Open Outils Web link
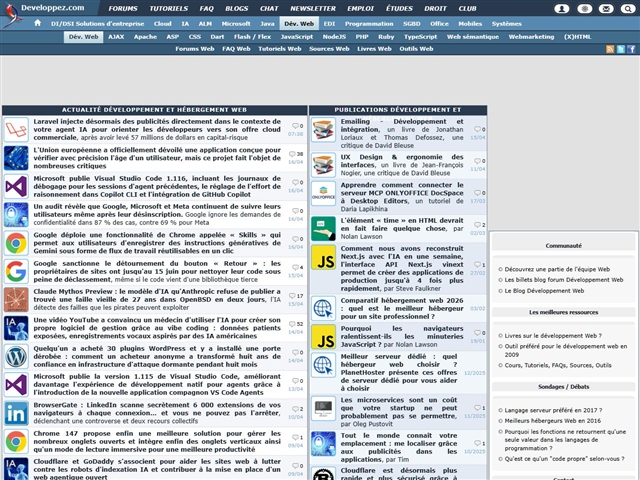 click(x=416, y=49)
